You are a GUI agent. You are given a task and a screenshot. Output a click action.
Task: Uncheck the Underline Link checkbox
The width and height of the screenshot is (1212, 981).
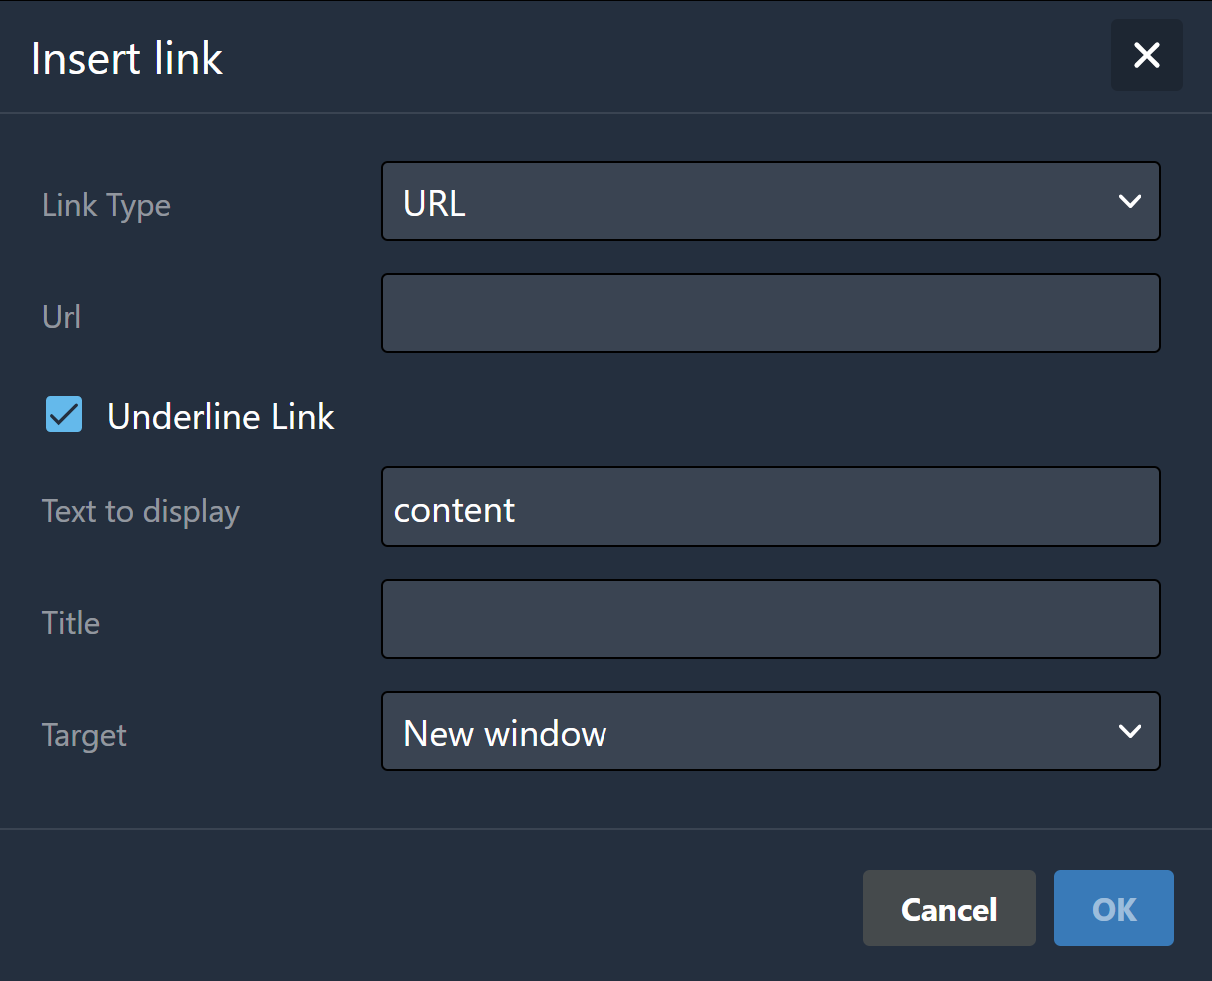[64, 414]
